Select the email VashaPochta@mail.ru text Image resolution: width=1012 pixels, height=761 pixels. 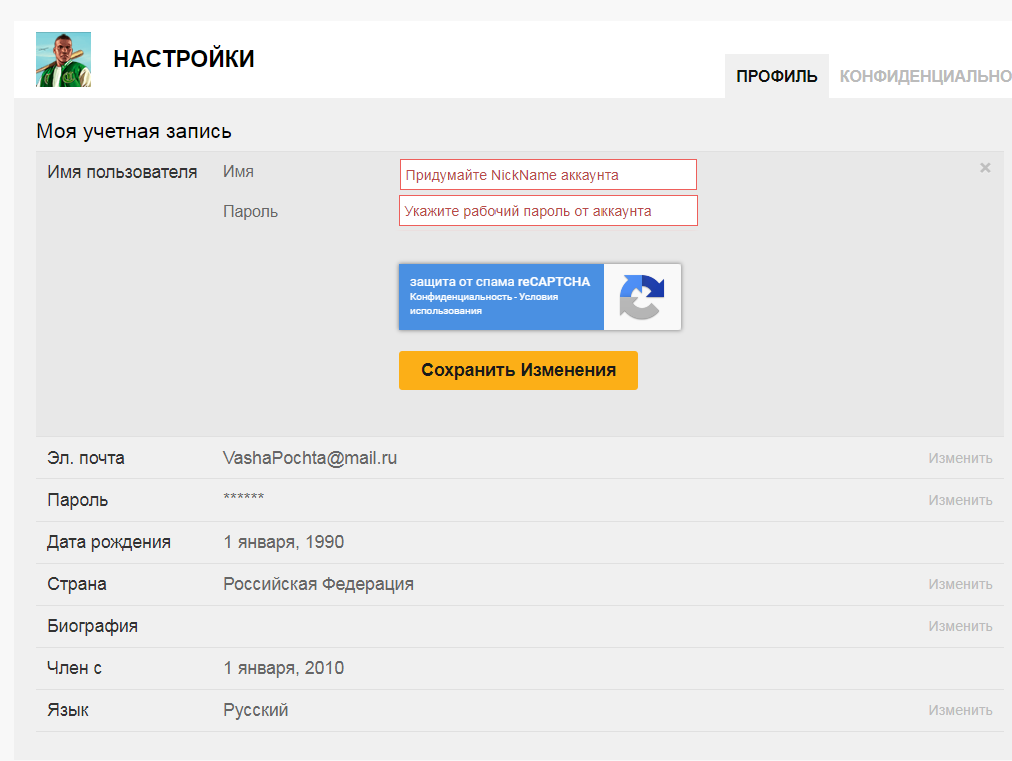[x=310, y=458]
